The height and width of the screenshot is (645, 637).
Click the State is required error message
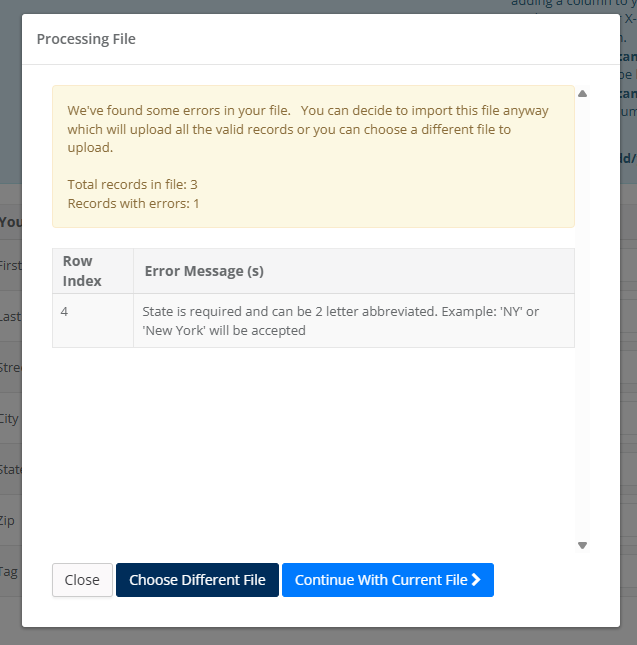(340, 320)
